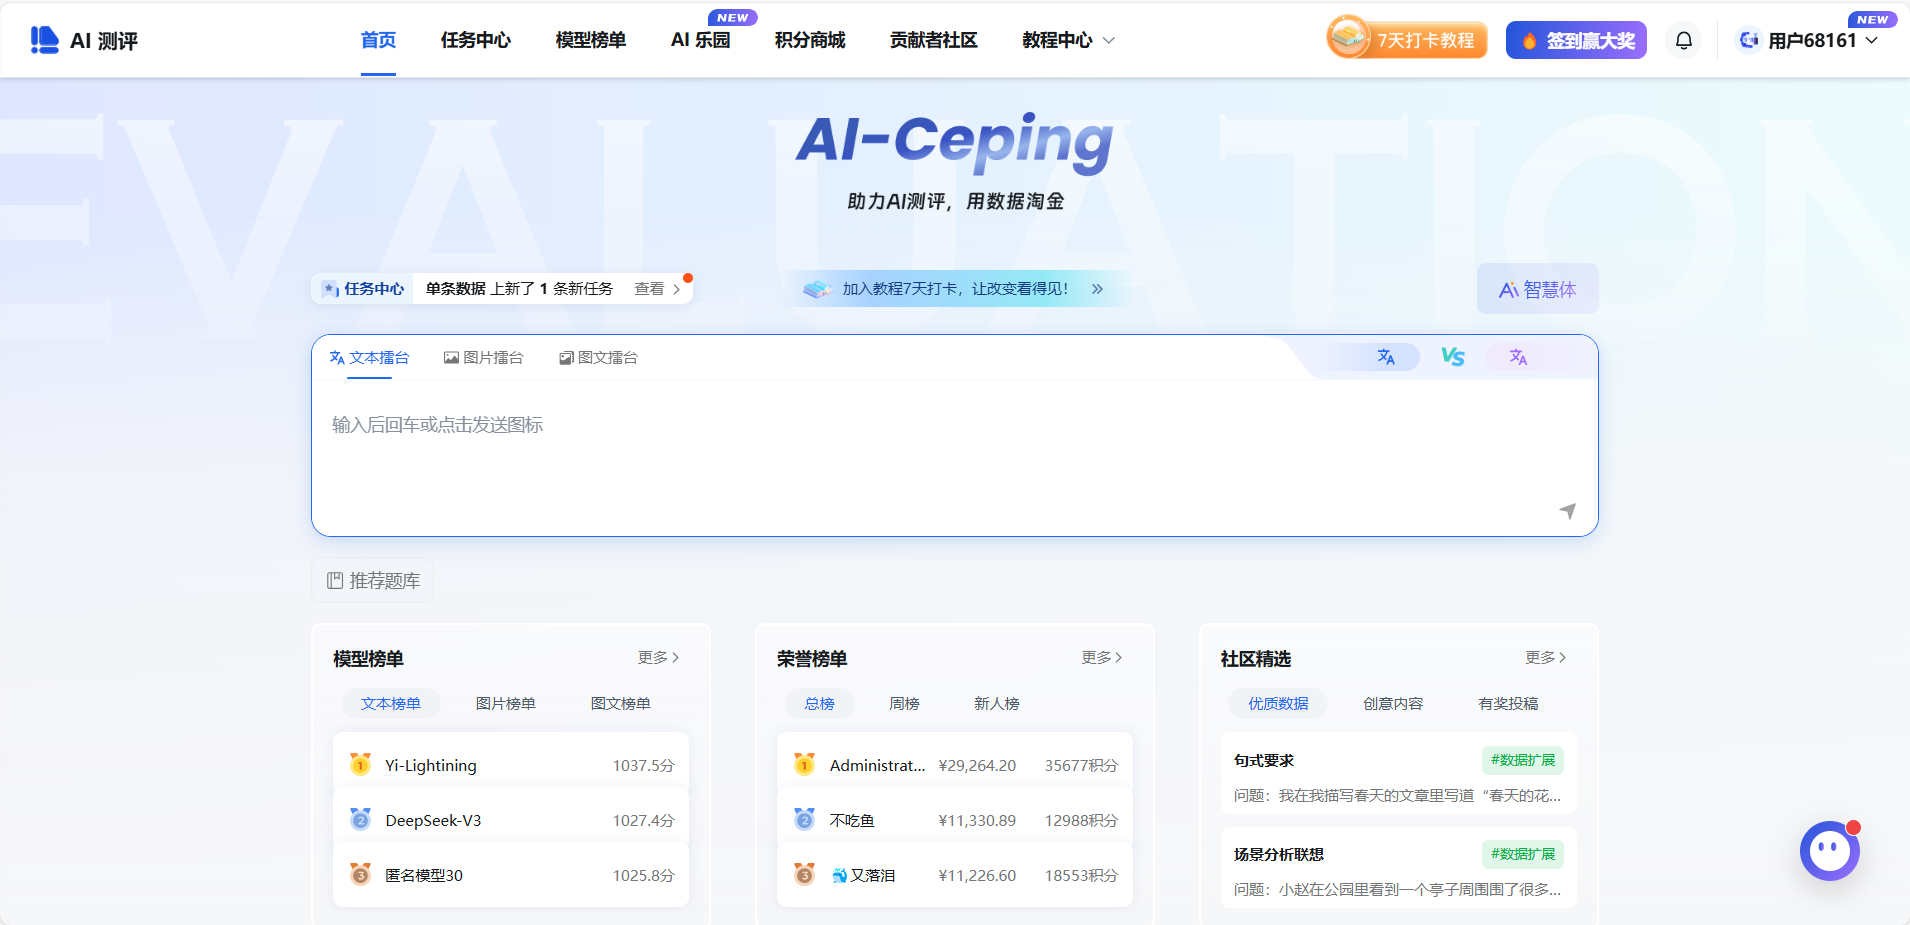Select the 创意内容 community filter
1910x925 pixels.
(1393, 703)
